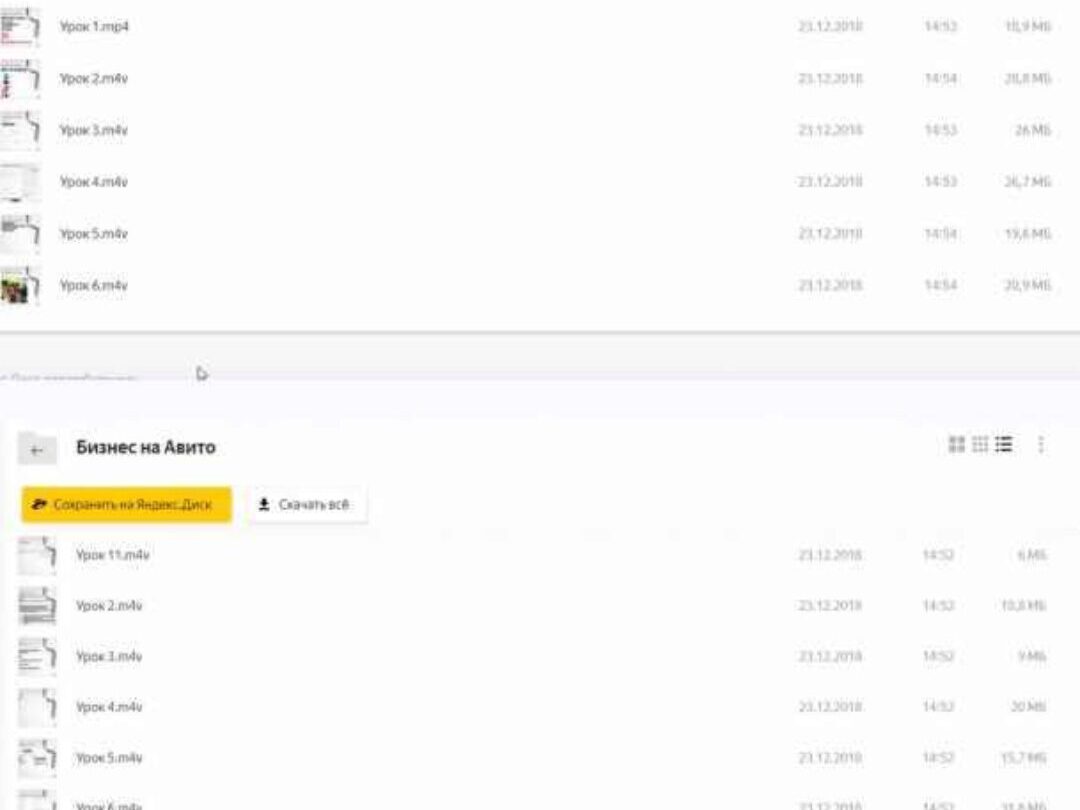Select the Урок 11.m4v file name
This screenshot has width=1080, height=810.
(x=113, y=555)
